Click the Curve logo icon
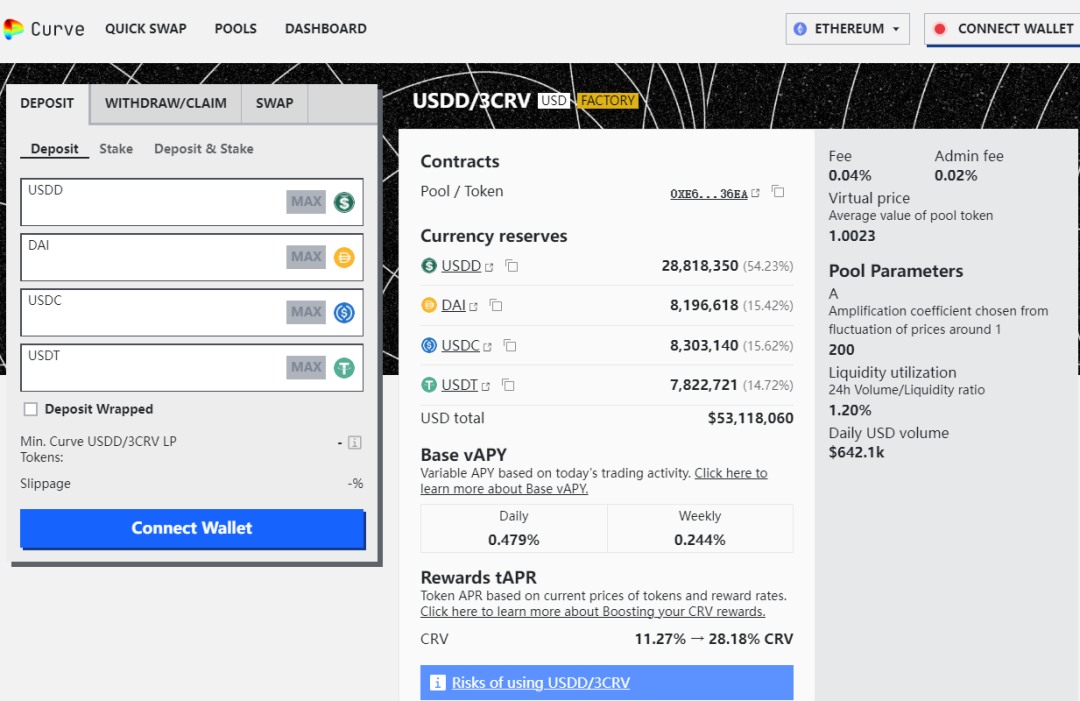Image resolution: width=1080 pixels, height=701 pixels. 14,29
